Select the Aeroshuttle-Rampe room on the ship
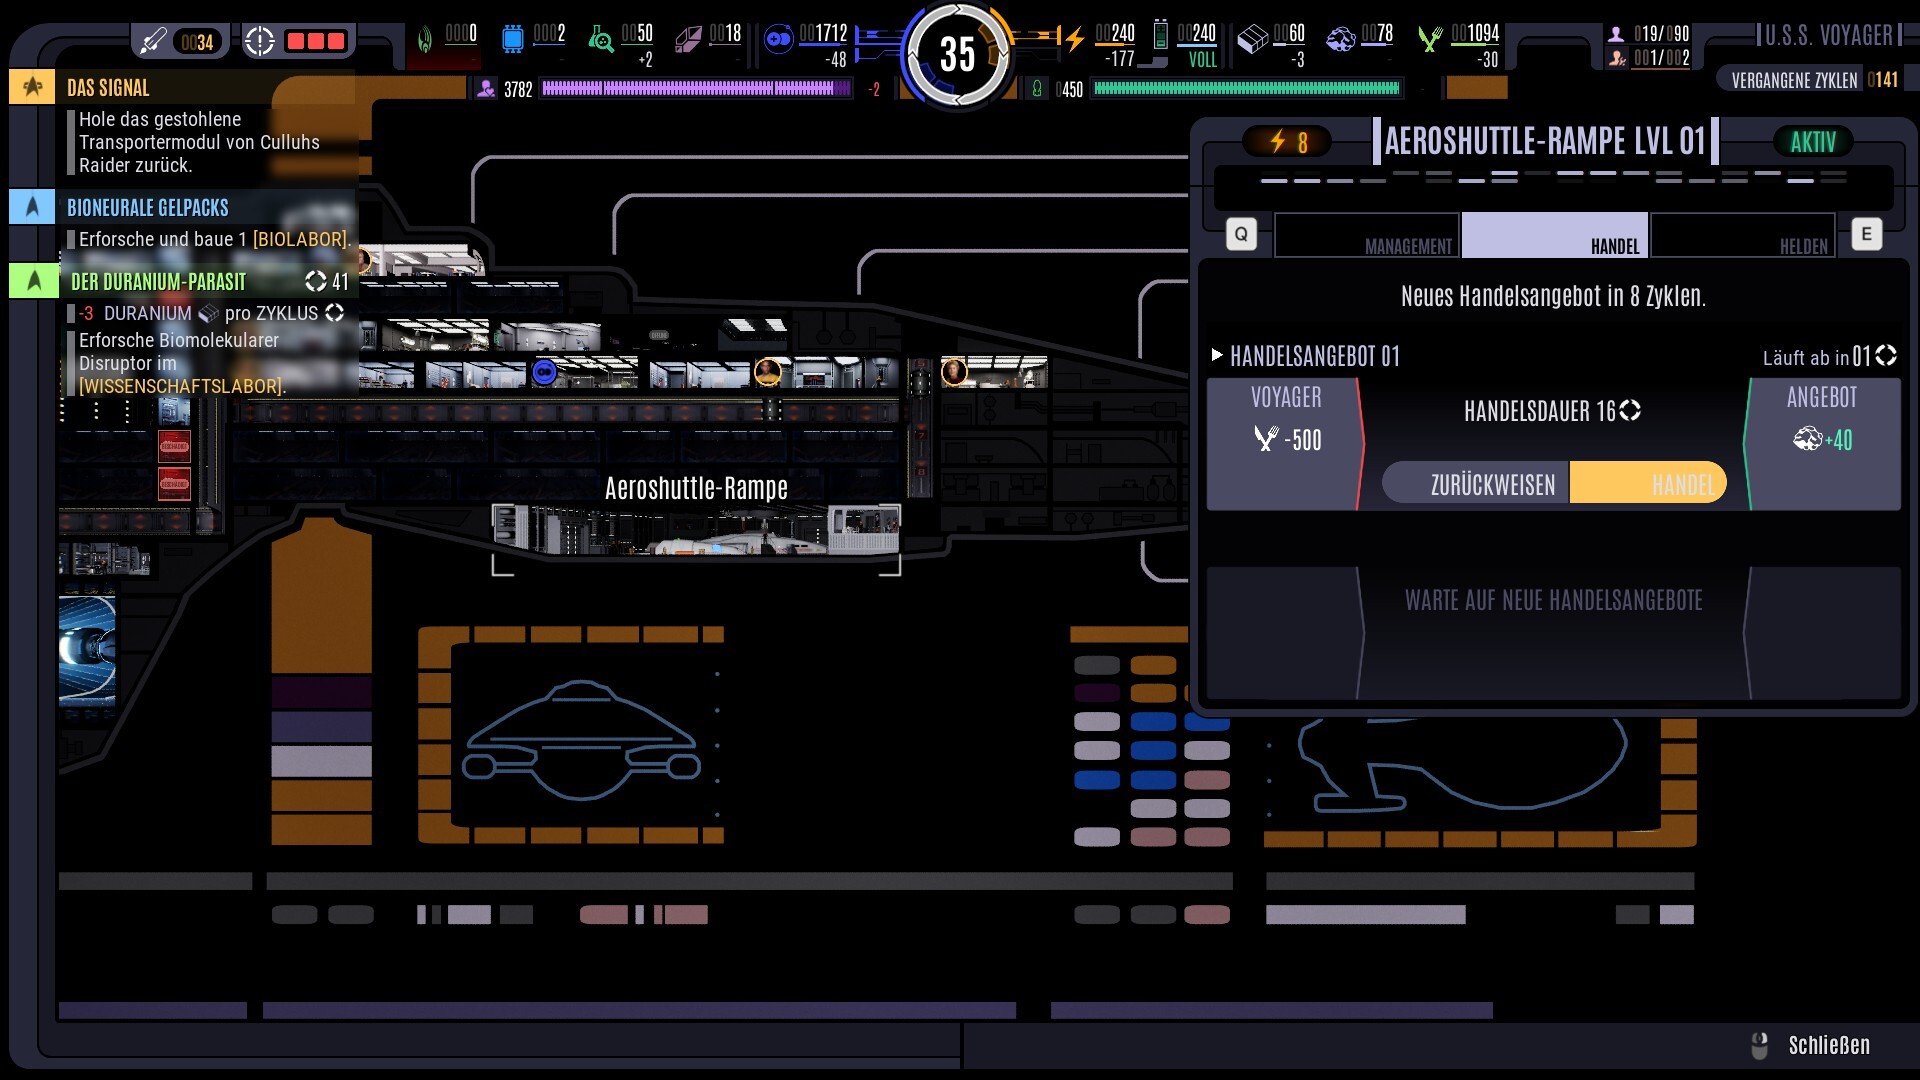 (x=696, y=530)
